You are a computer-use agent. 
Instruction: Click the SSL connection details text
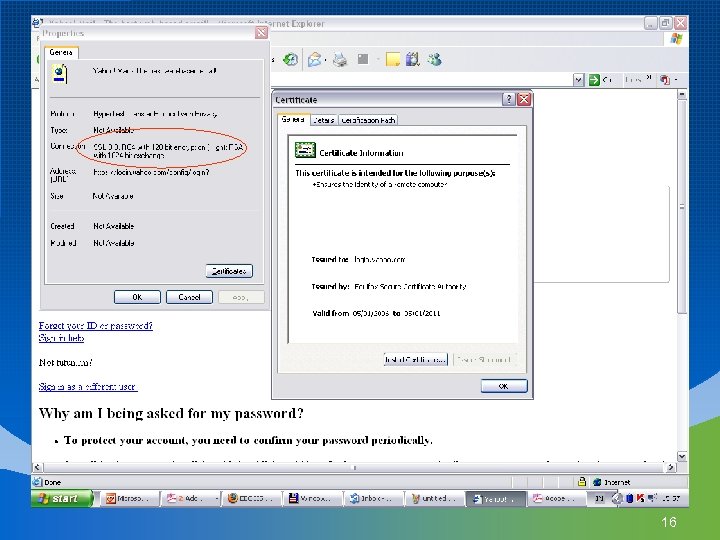point(168,151)
